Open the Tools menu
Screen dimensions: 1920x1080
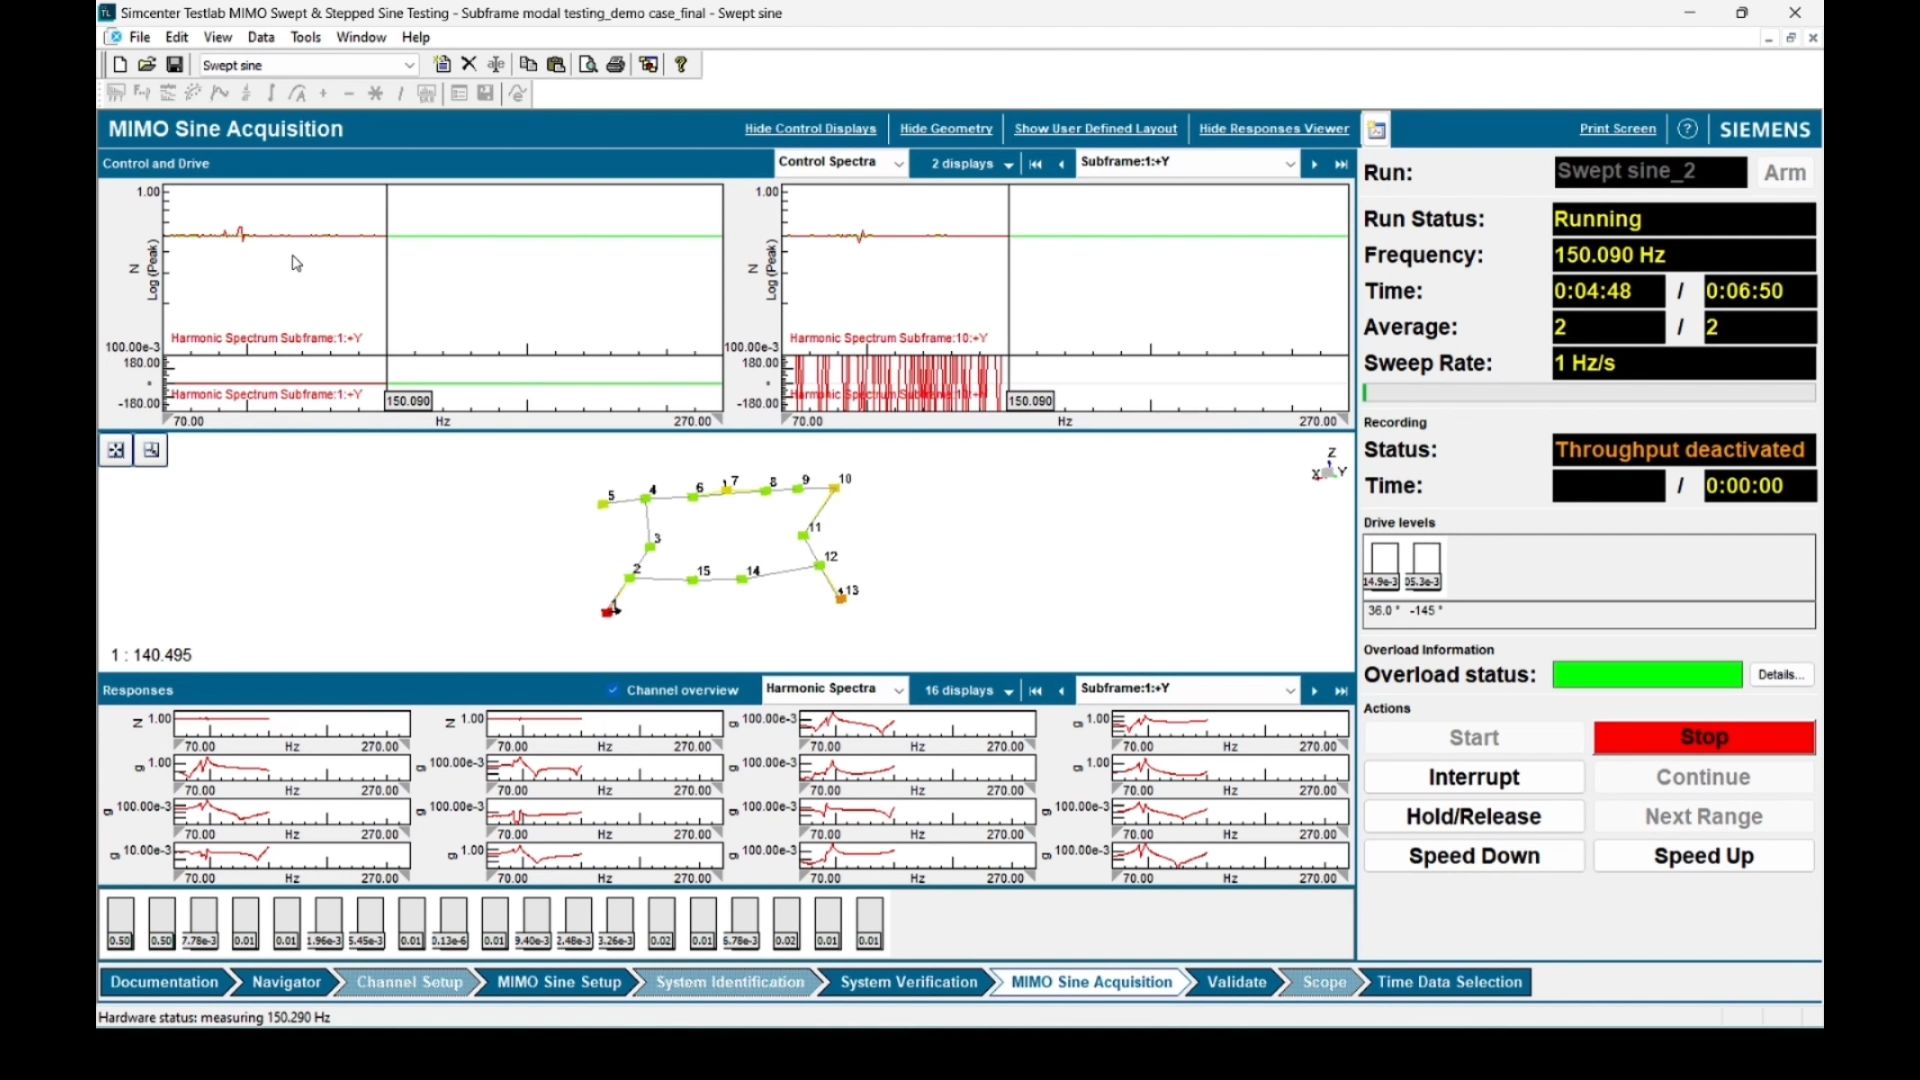coord(305,37)
